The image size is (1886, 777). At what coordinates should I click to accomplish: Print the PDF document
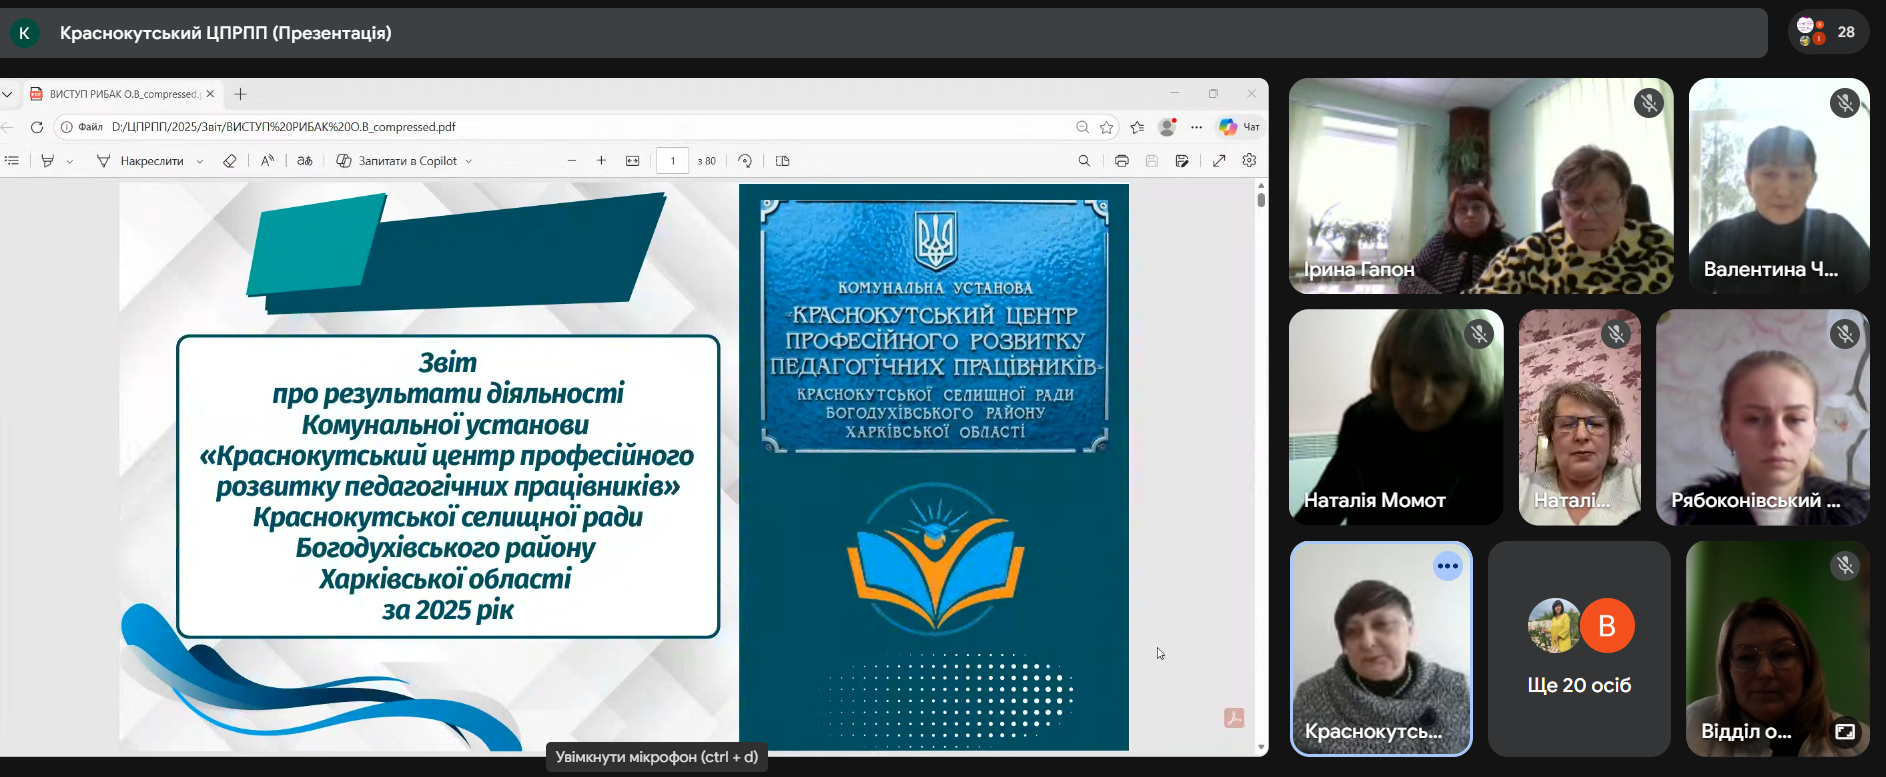[x=1122, y=161]
